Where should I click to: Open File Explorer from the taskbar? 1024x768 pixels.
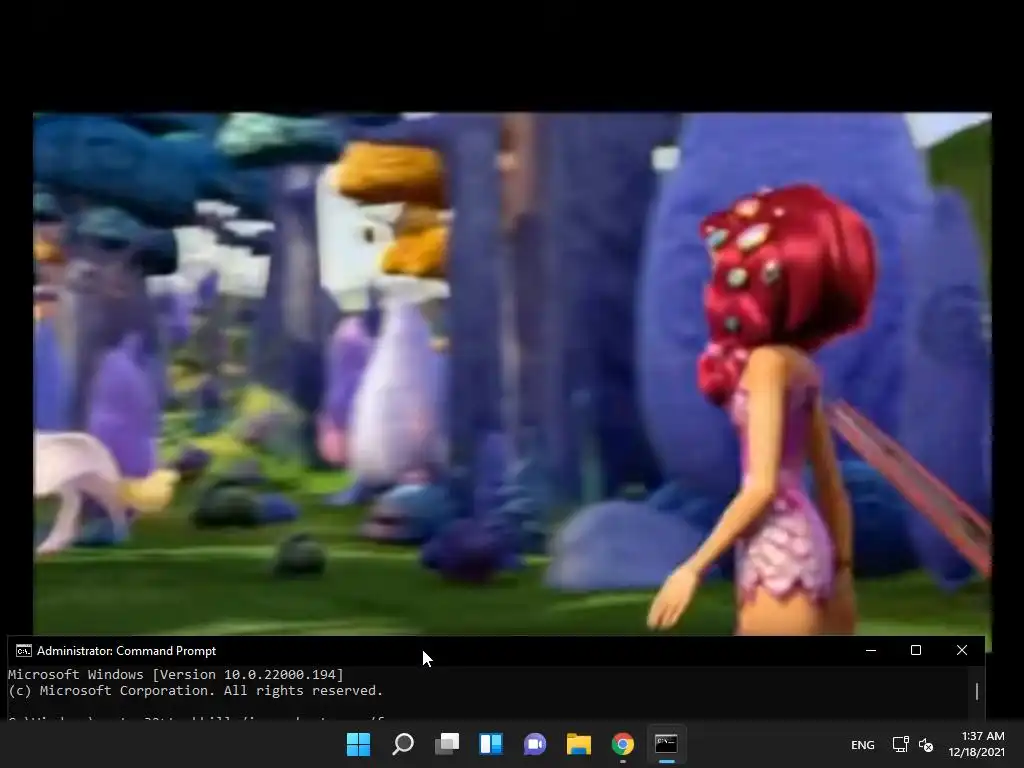pyautogui.click(x=579, y=744)
